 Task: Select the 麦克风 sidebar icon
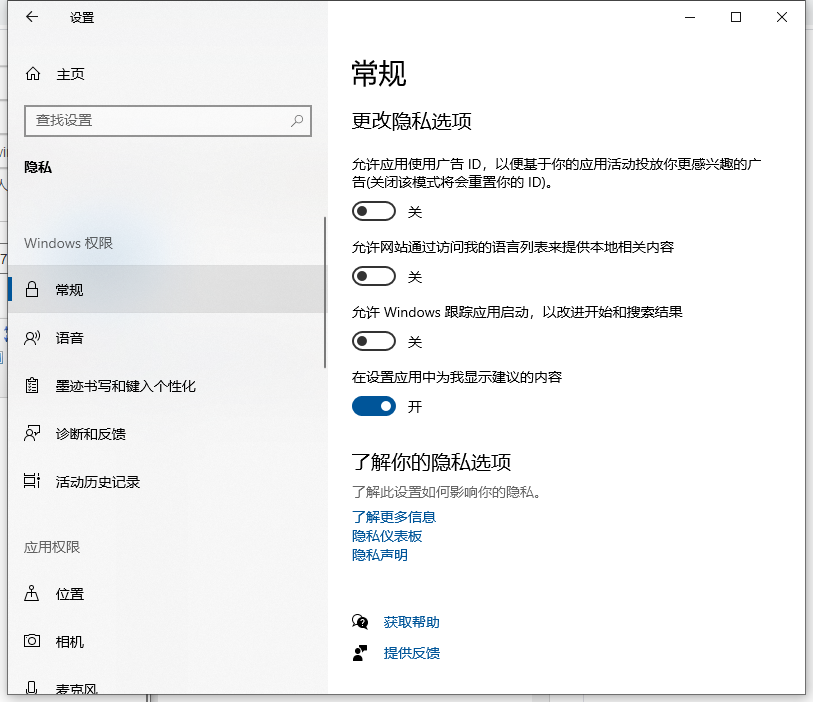pyautogui.click(x=30, y=688)
